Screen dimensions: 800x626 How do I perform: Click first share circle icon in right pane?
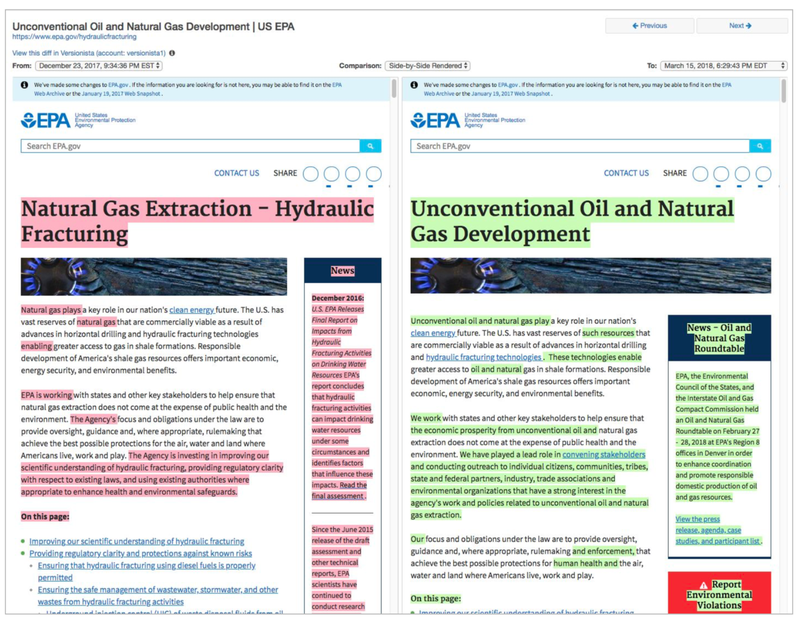tap(700, 174)
